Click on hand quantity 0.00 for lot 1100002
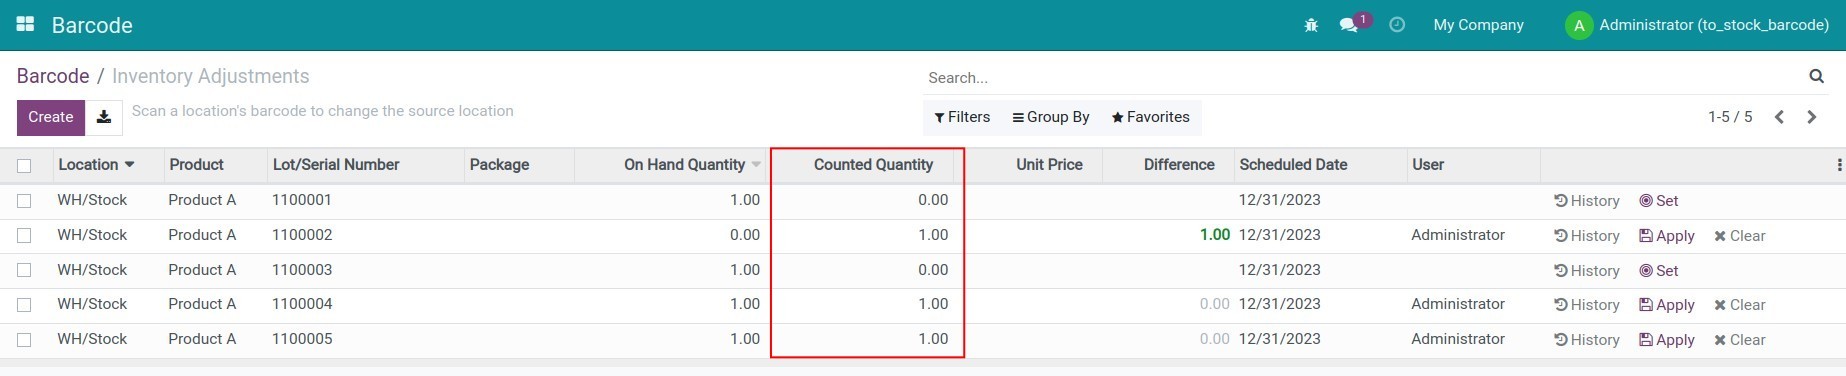1846x376 pixels. click(745, 235)
